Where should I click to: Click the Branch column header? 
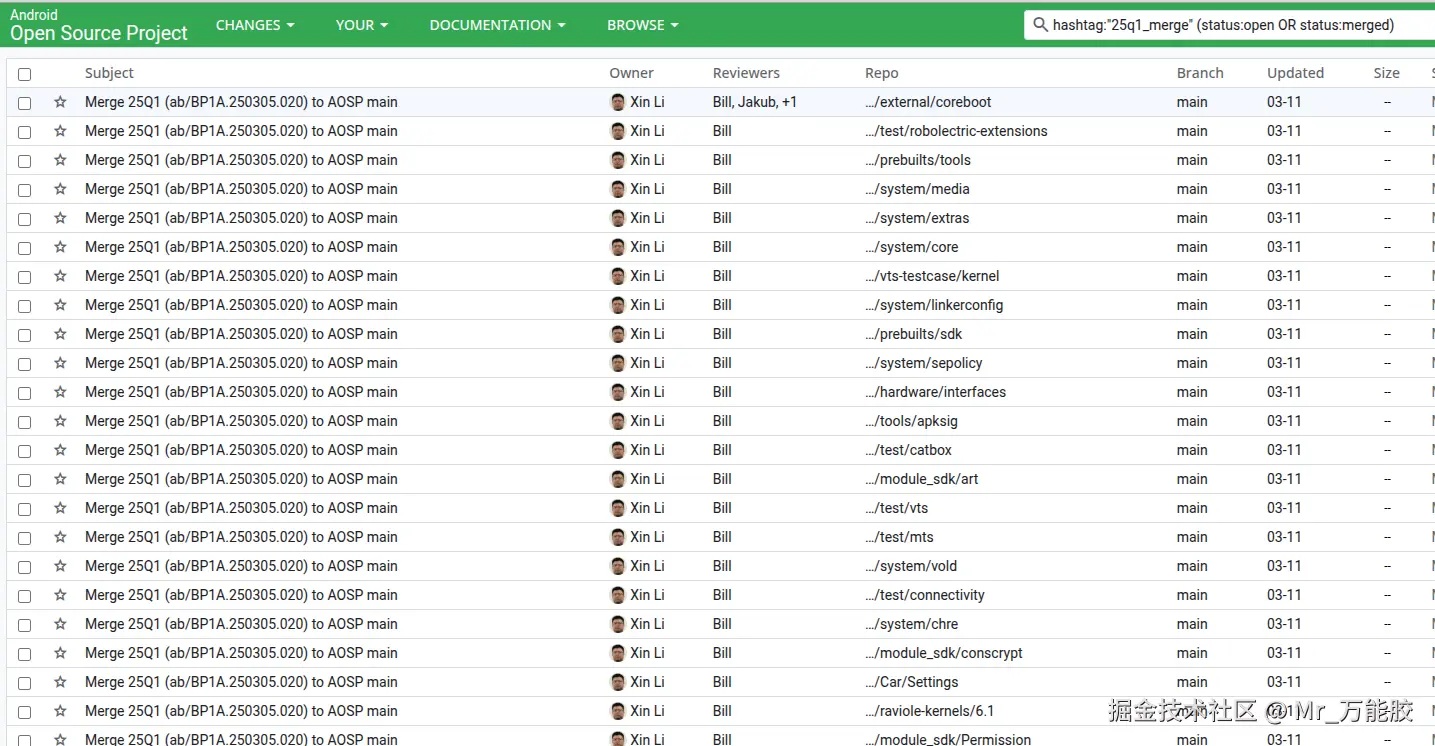pos(1200,73)
